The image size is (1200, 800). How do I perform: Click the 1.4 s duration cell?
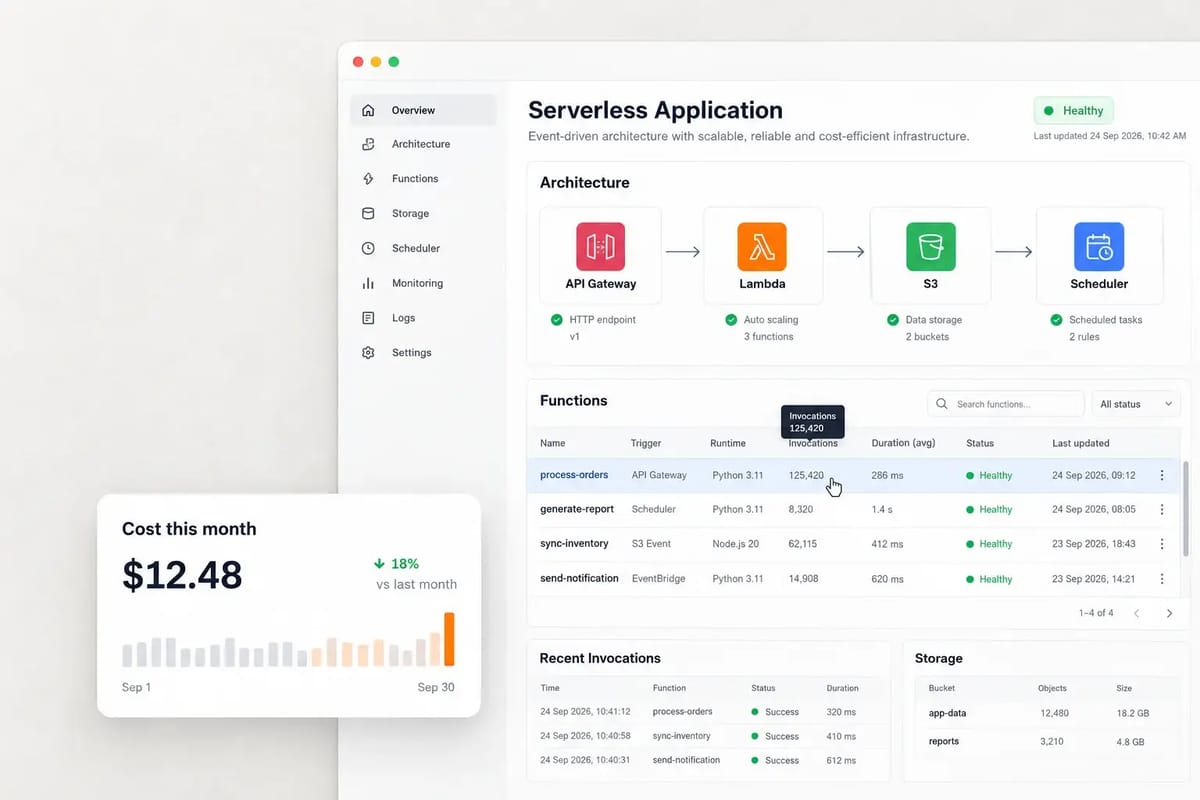(884, 510)
